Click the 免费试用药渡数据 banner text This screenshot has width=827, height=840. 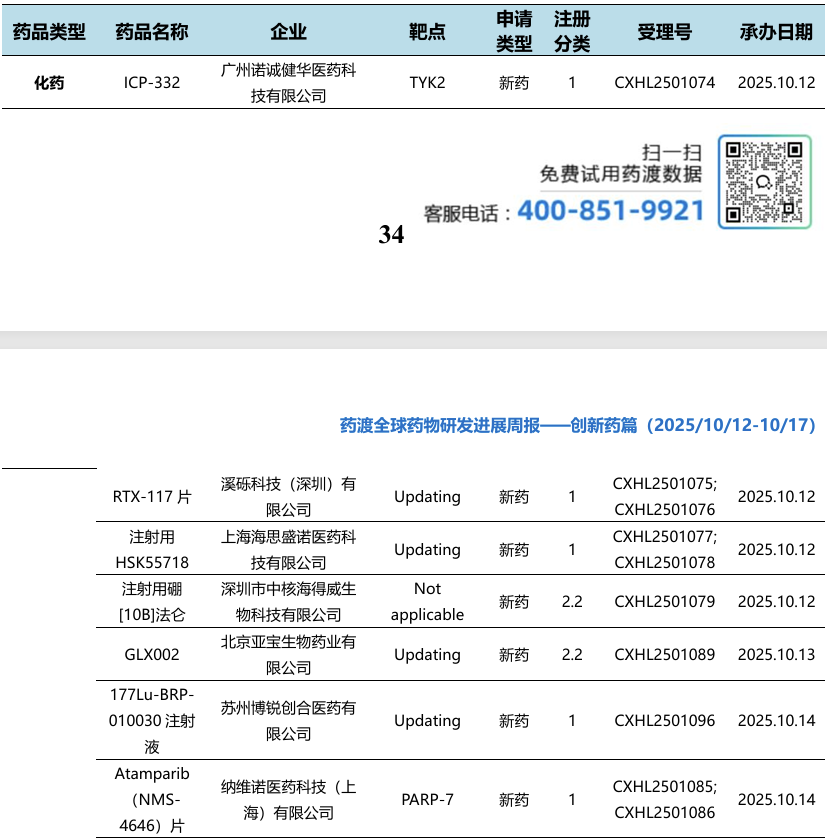tap(621, 174)
